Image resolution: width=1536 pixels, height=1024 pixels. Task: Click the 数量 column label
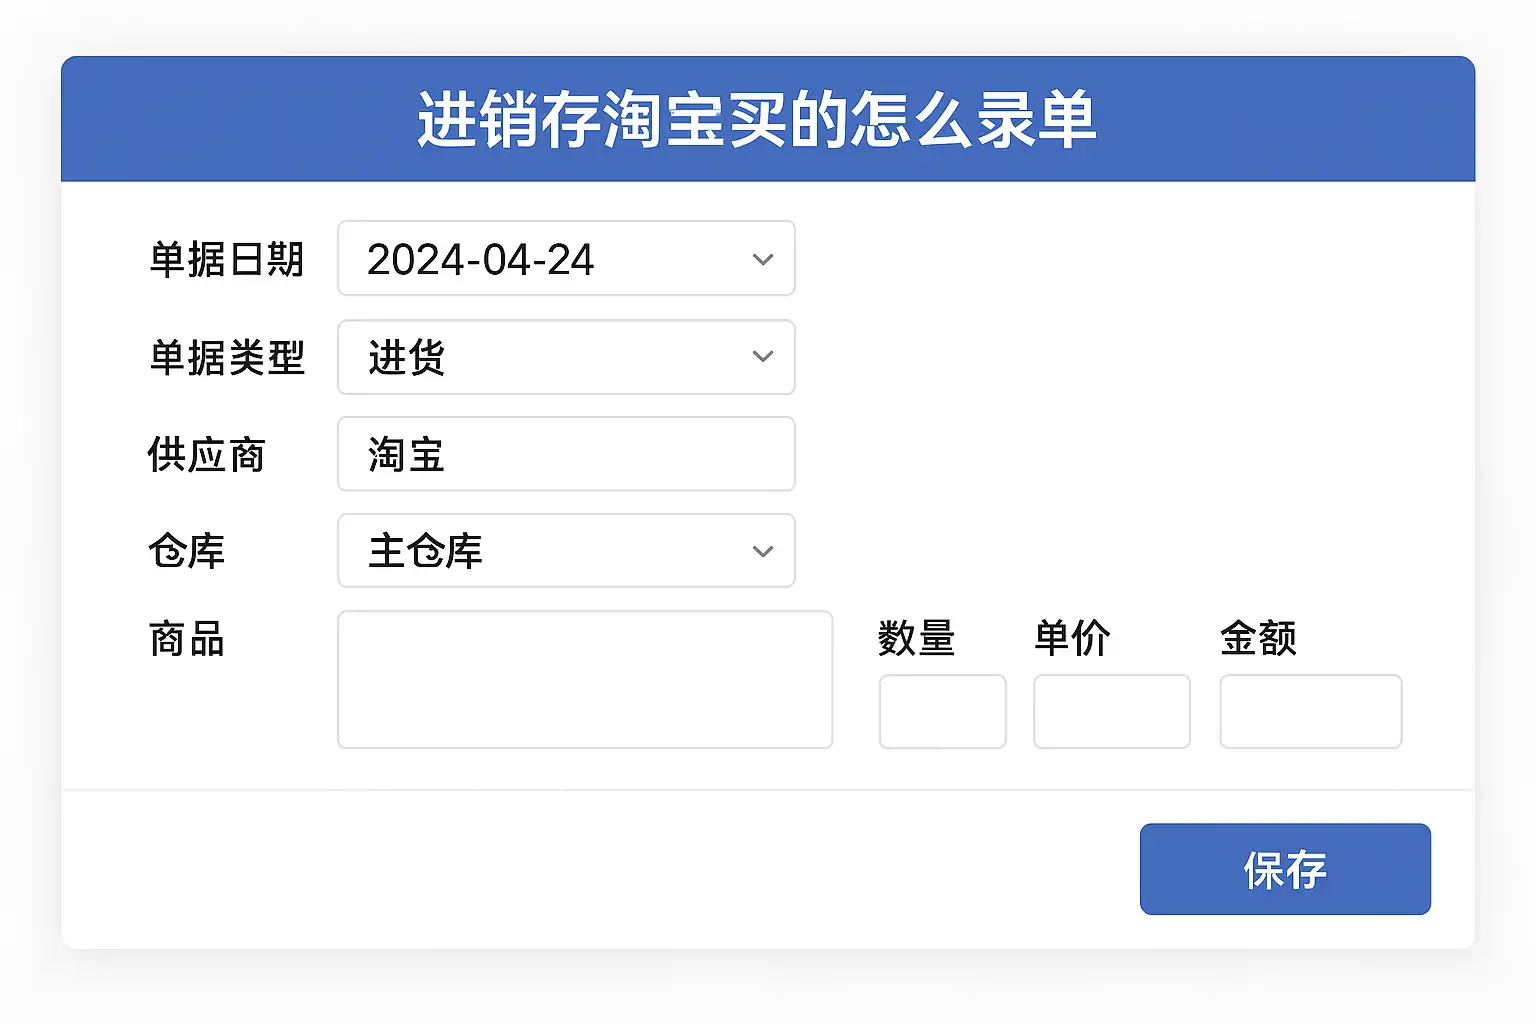point(916,638)
